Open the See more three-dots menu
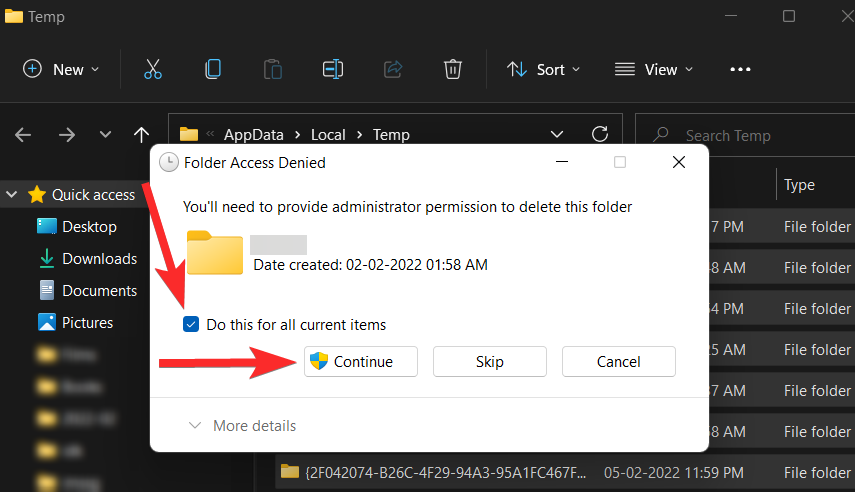Screen dimensions: 855x492 pos(740,69)
